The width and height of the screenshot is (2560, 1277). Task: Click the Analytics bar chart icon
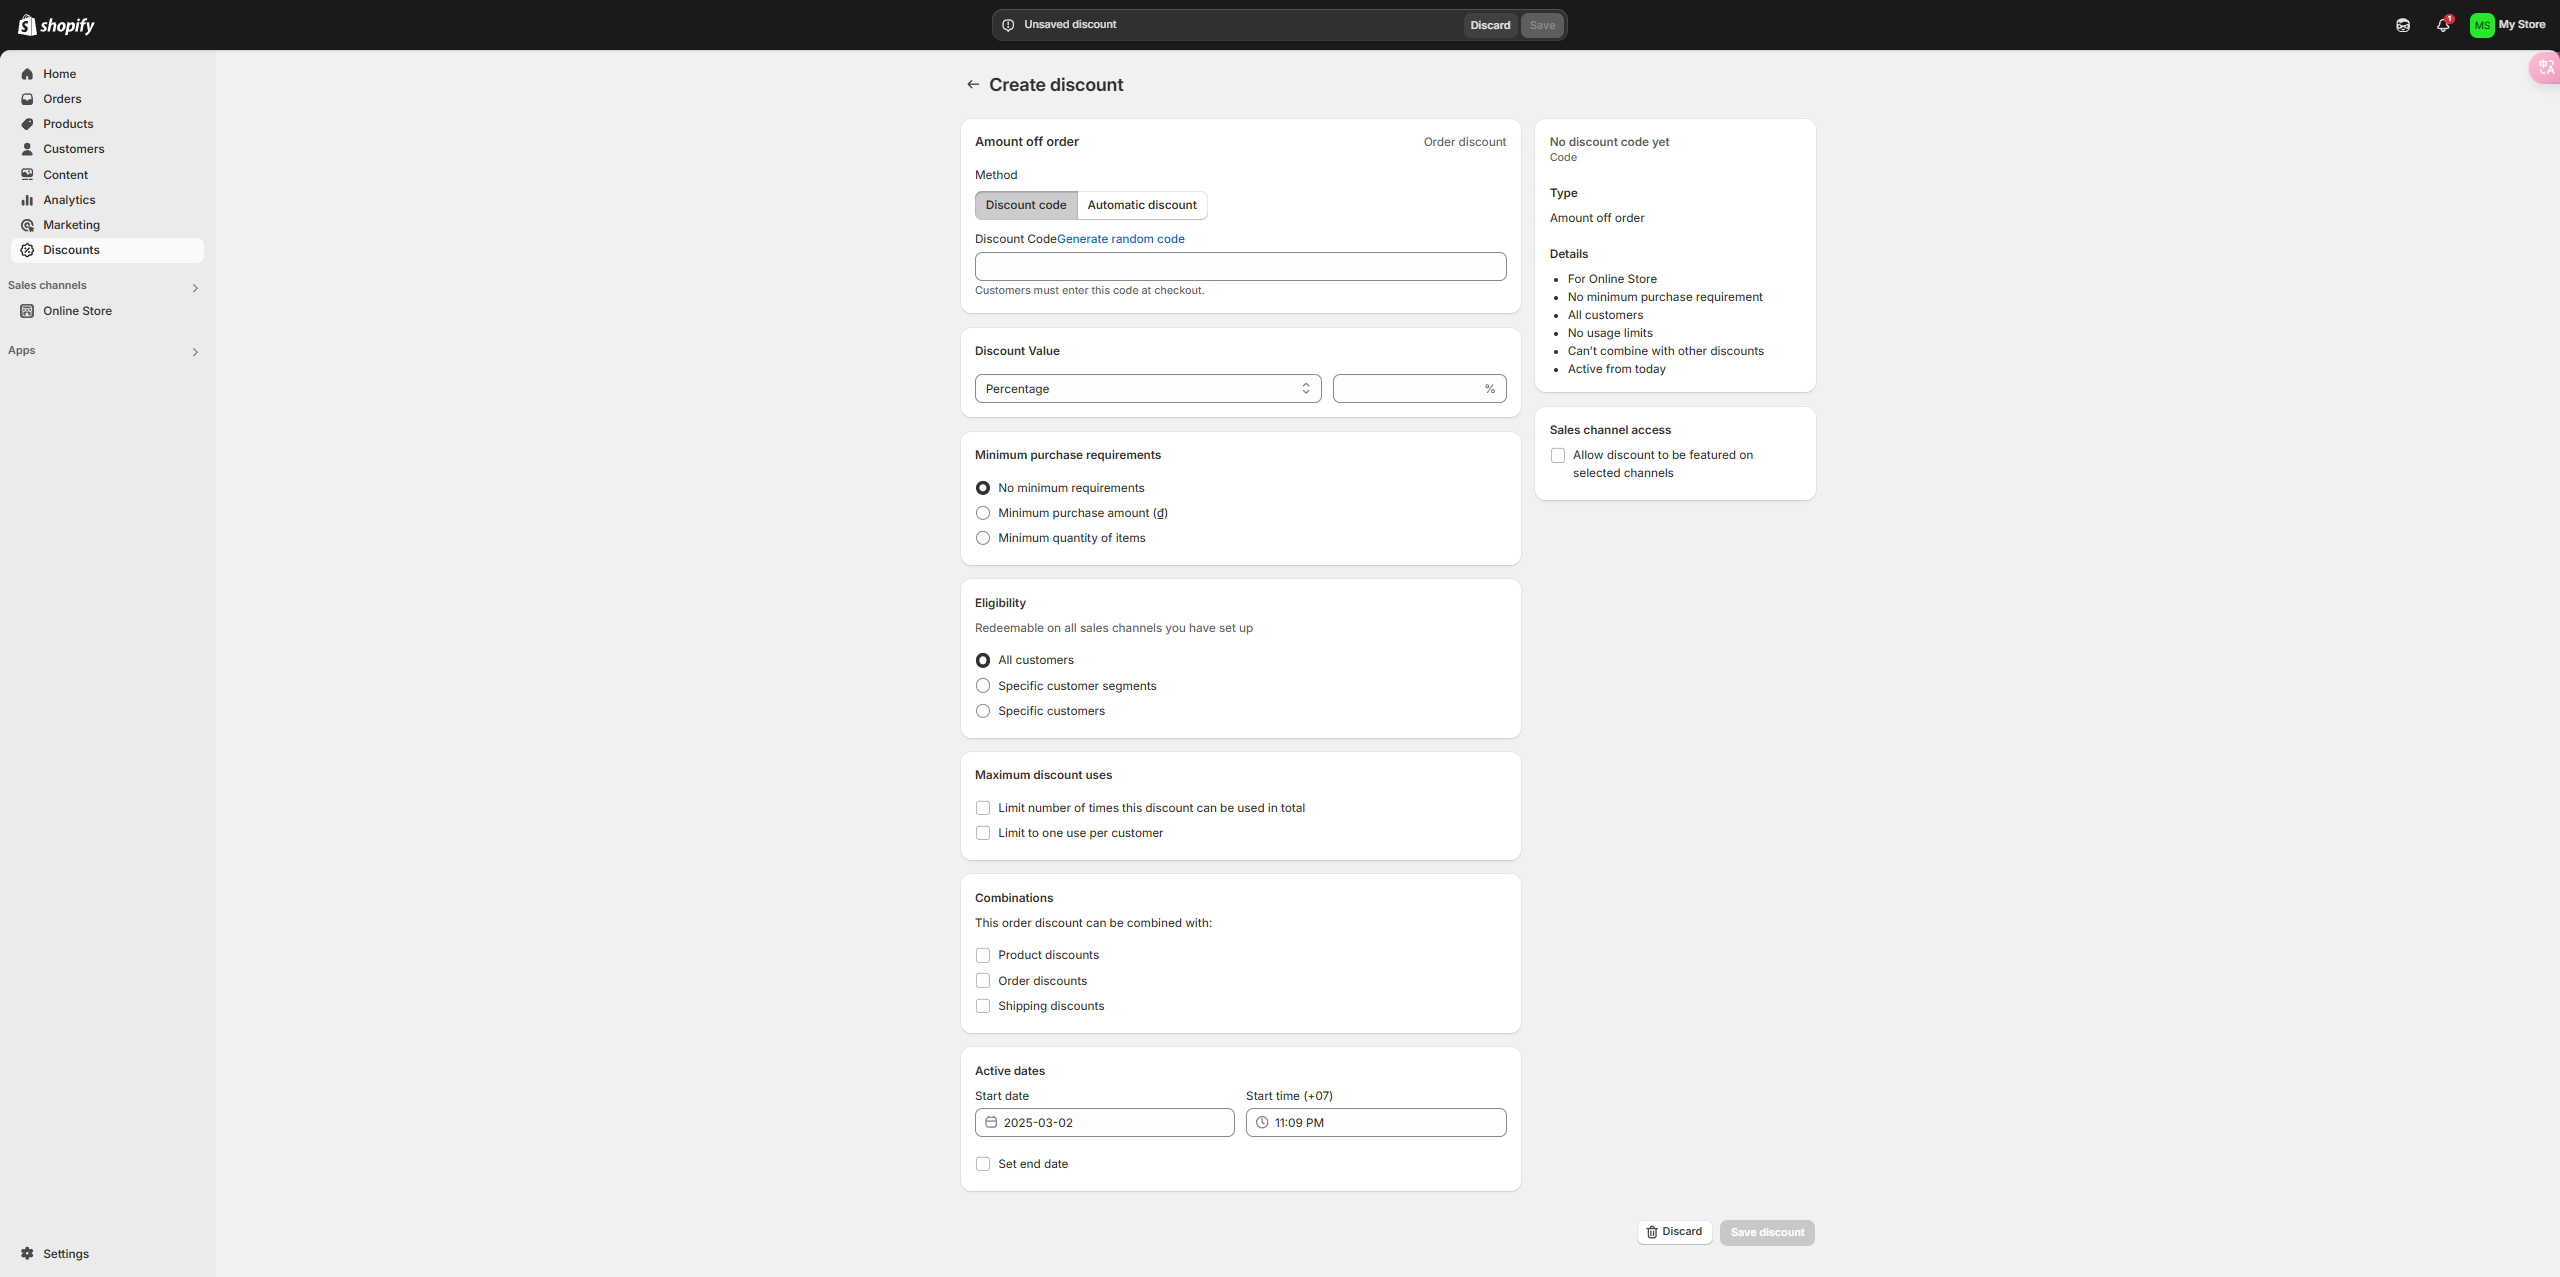pos(27,200)
